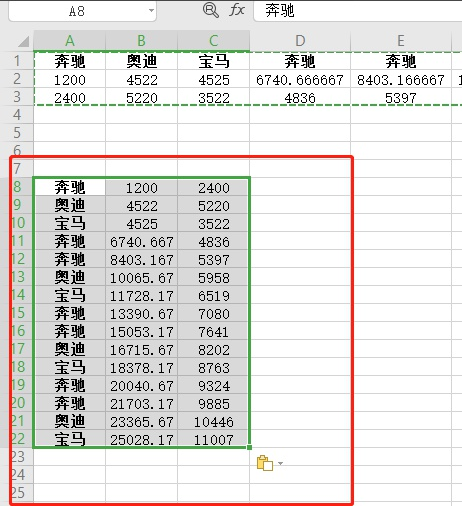Image resolution: width=462 pixels, height=506 pixels.
Task: Select column C header
Action: (x=214, y=41)
